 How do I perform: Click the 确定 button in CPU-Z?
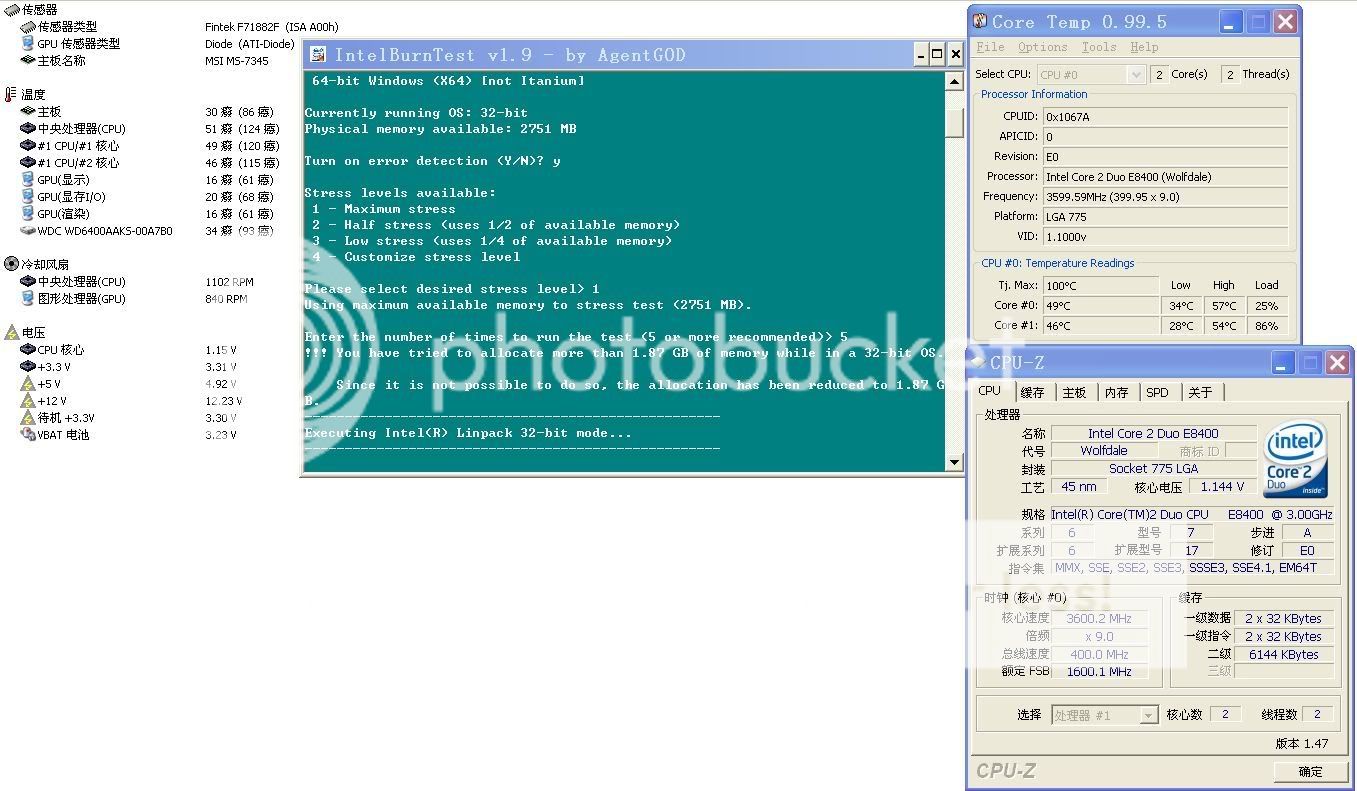click(x=1310, y=771)
